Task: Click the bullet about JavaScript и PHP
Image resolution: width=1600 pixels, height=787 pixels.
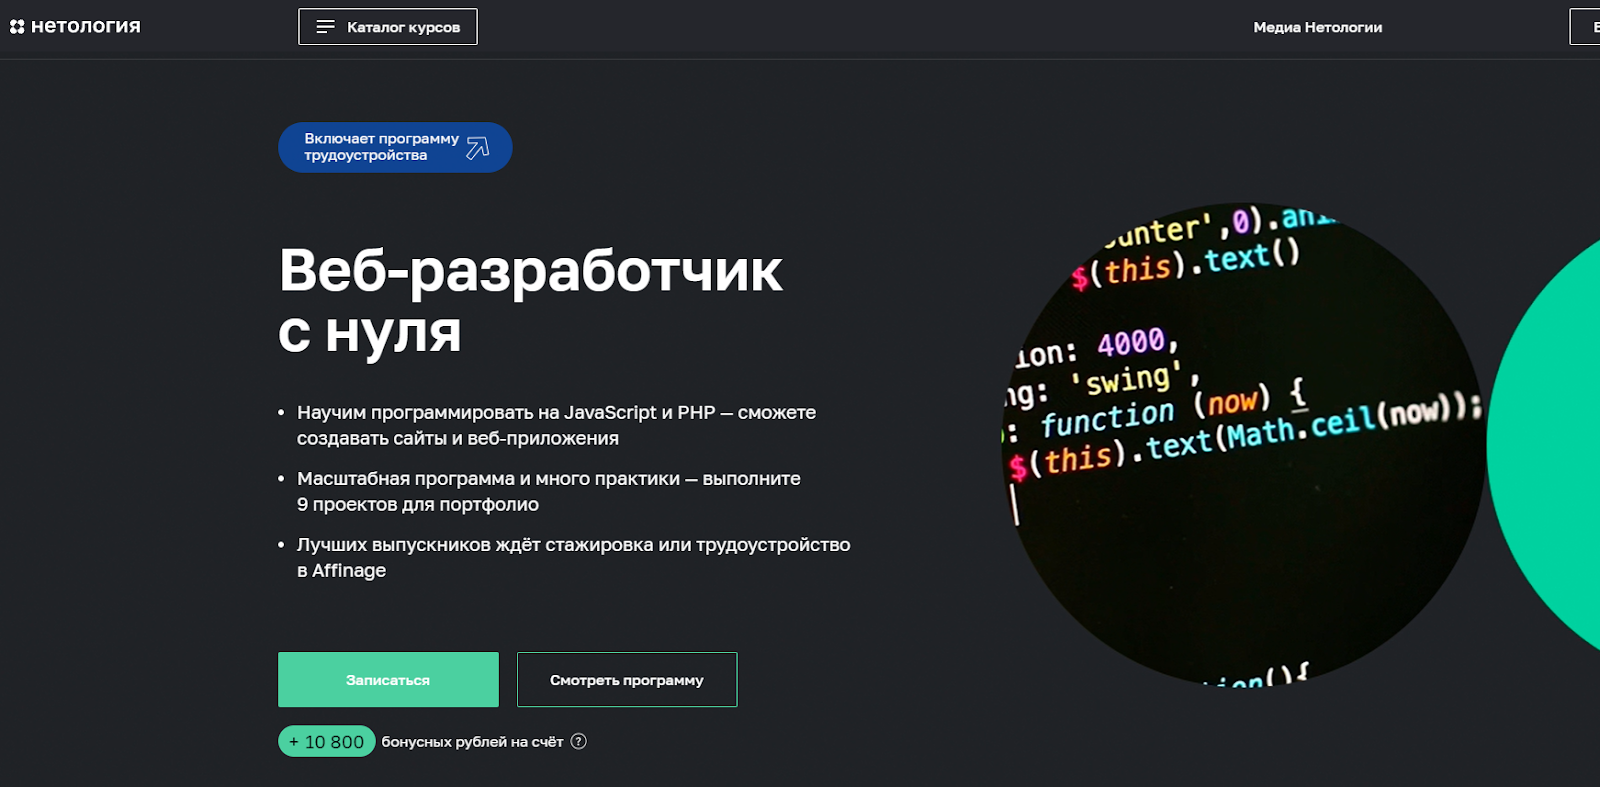Action: [556, 425]
